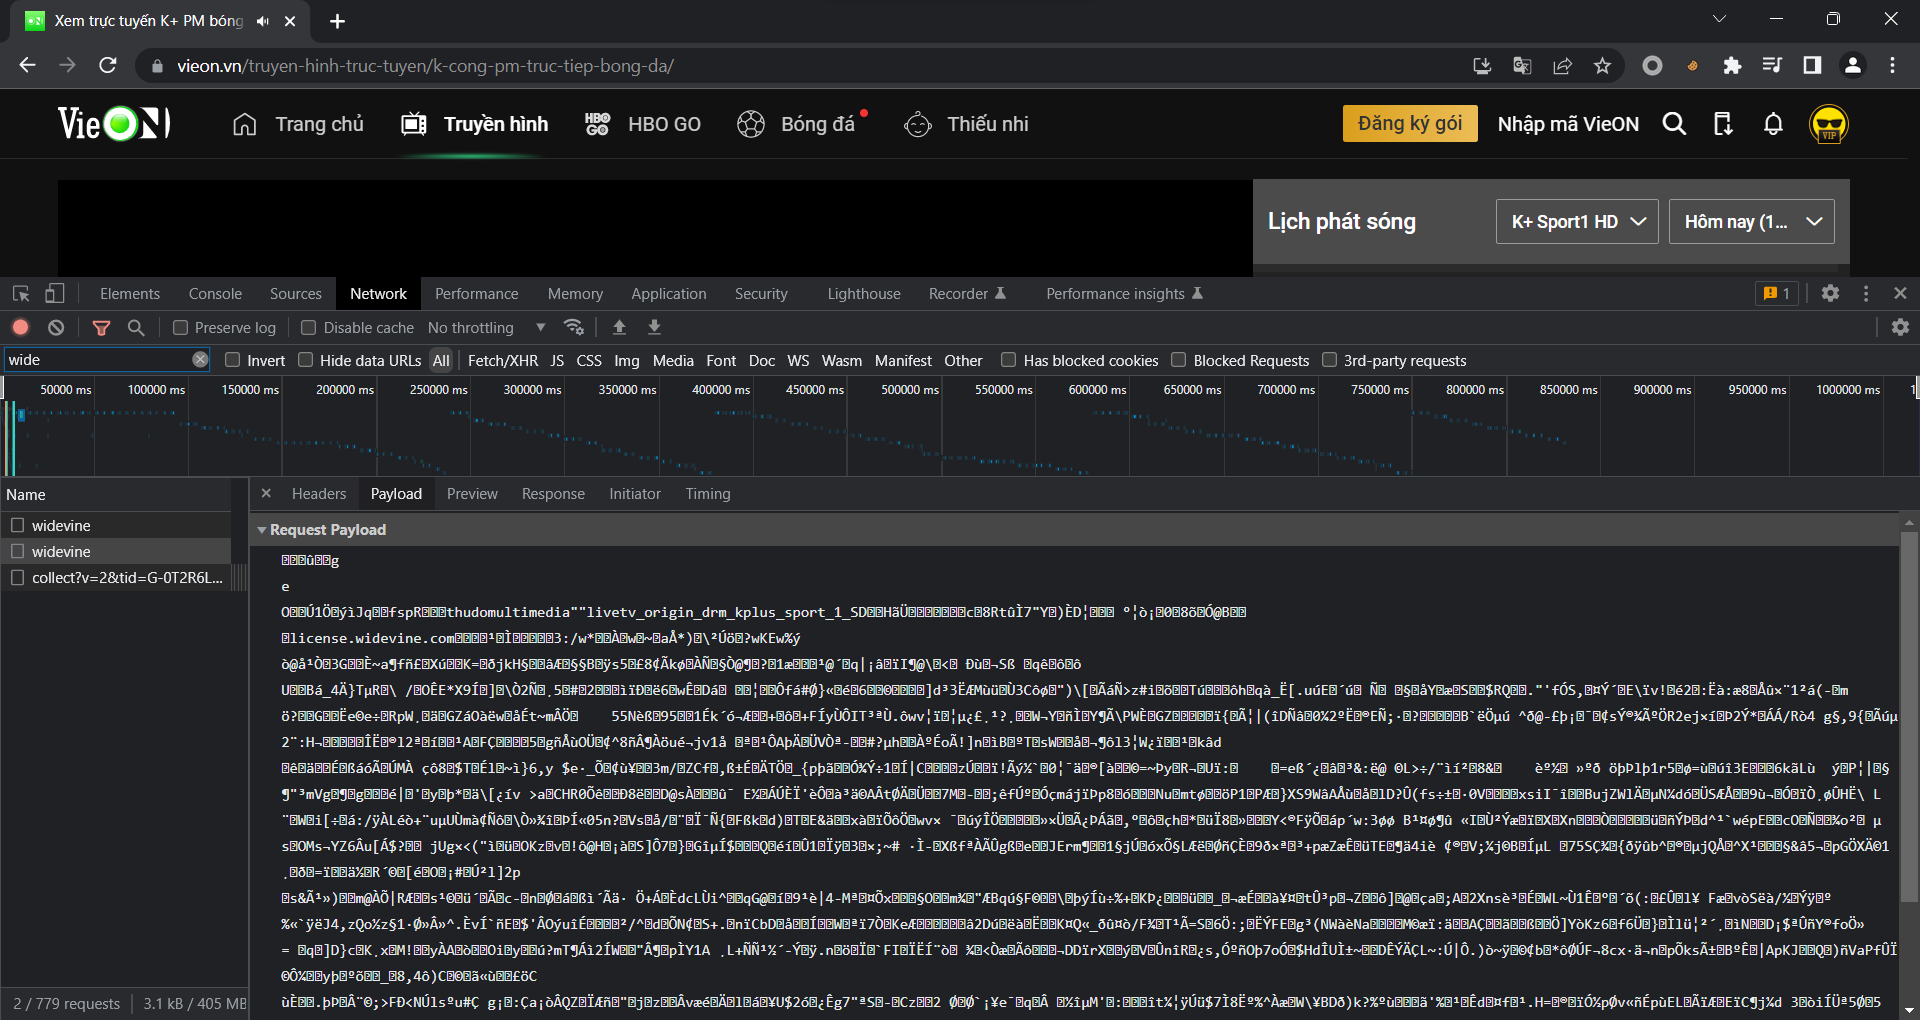This screenshot has width=1920, height=1020.
Task: Click the share page icon in address bar
Action: 1562,65
